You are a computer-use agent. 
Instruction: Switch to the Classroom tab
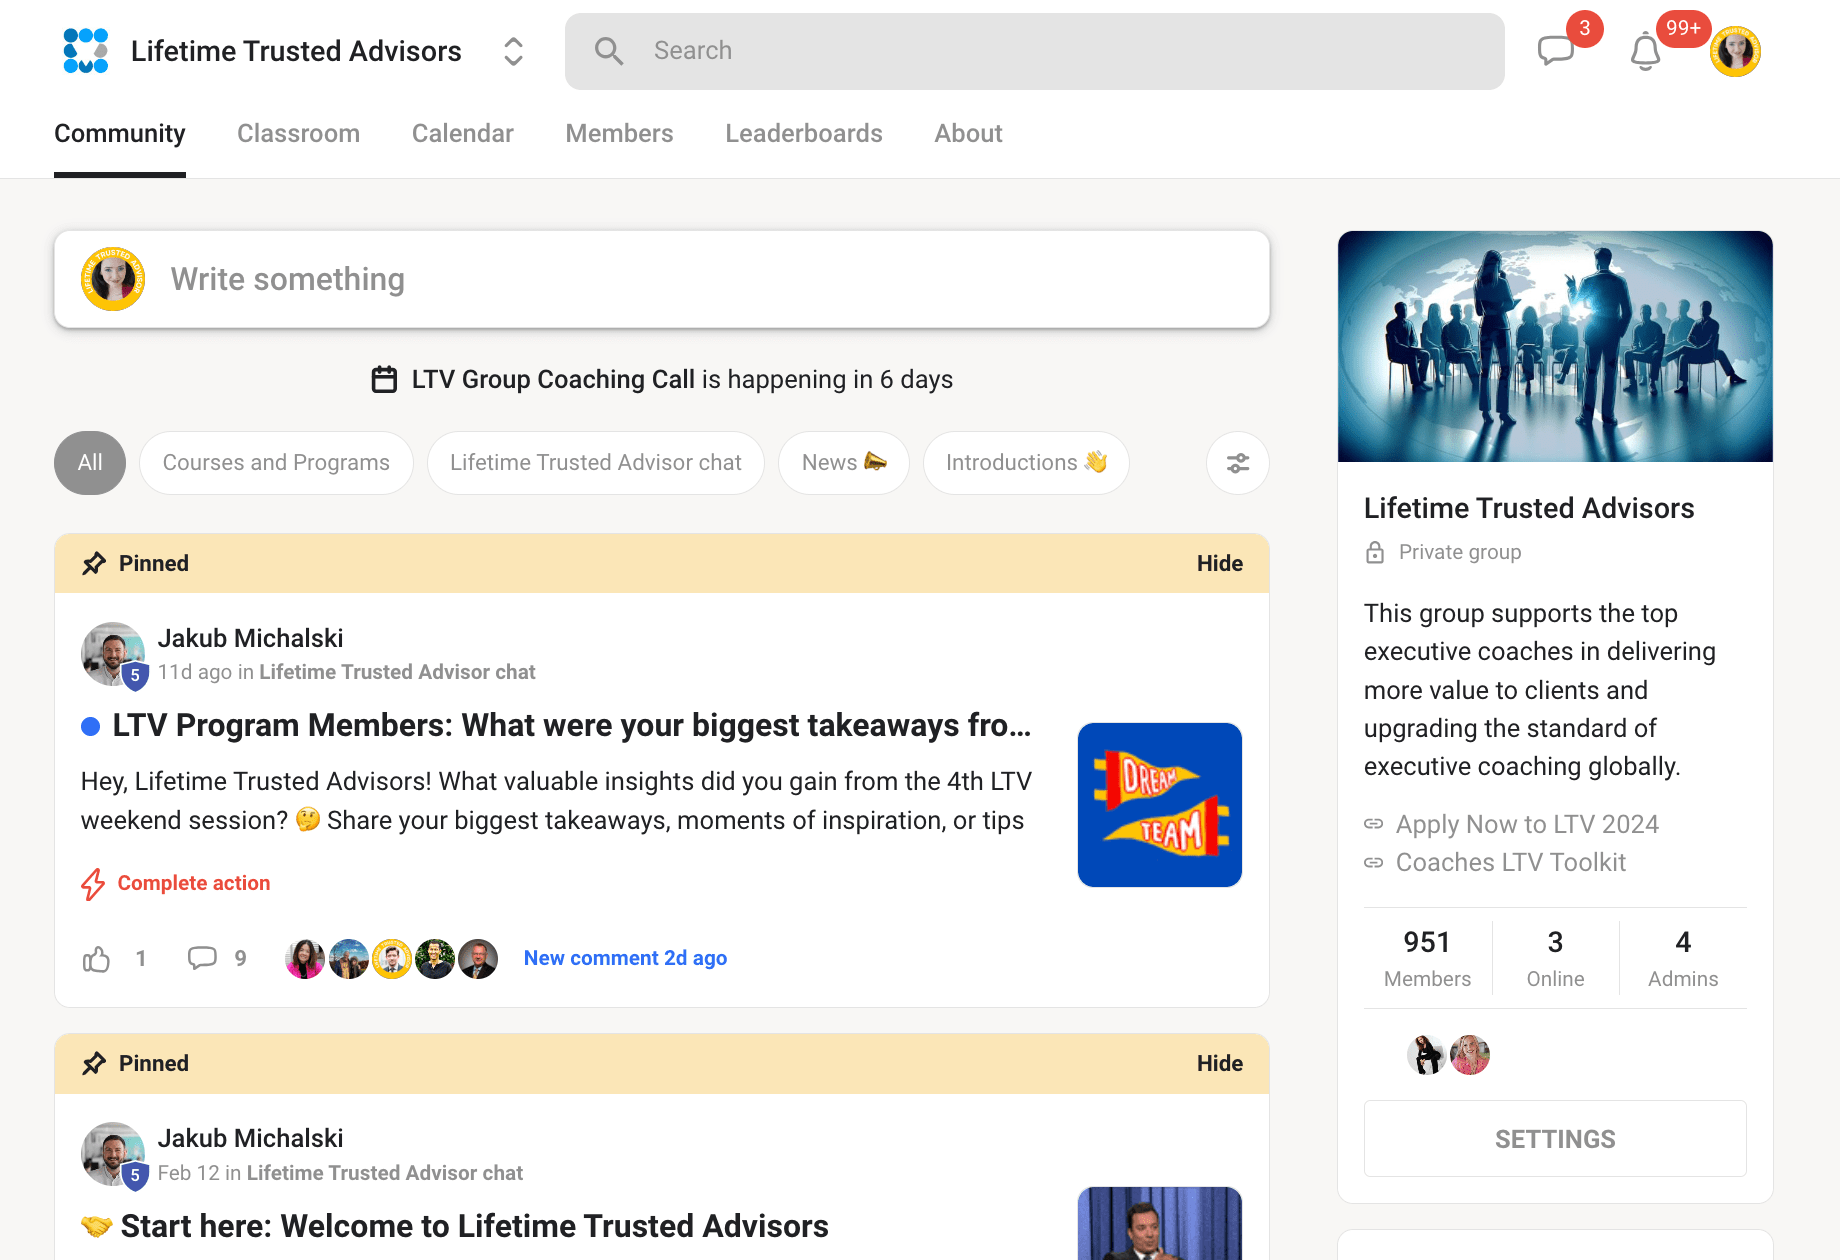(x=298, y=134)
